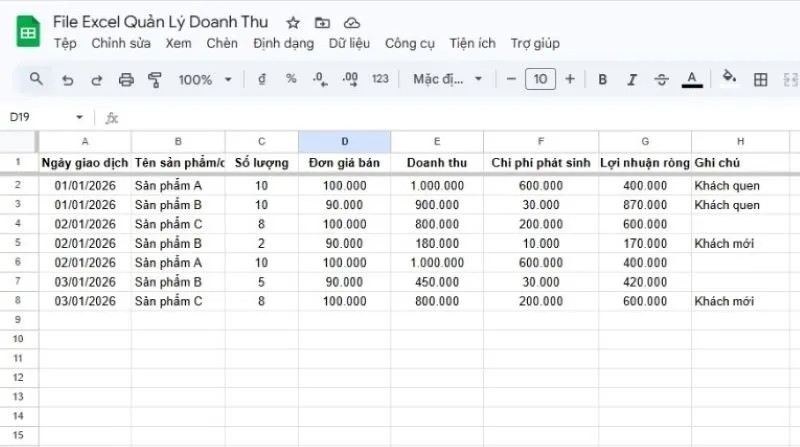Open the Chỉnh sửa menu
The image size is (800, 447).
coord(121,43)
